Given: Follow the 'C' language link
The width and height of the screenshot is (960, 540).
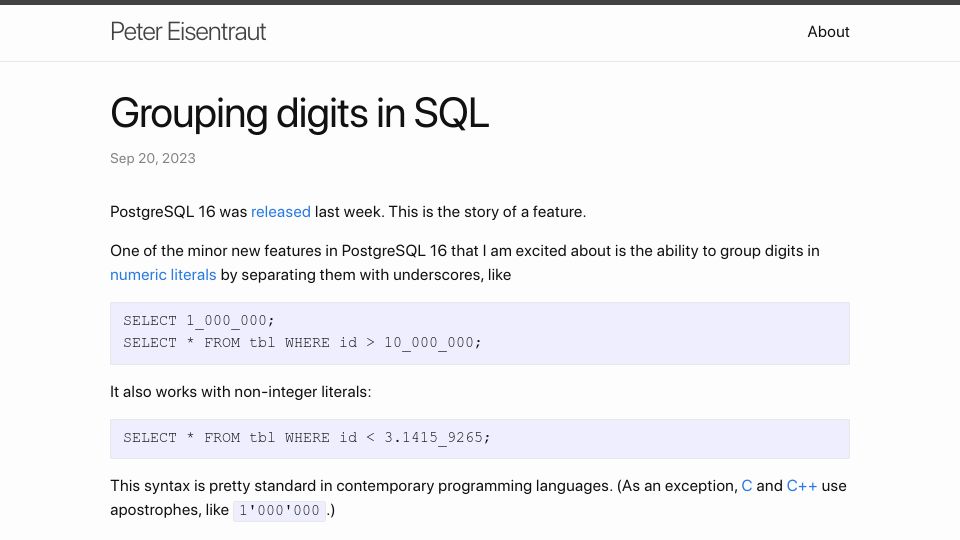Looking at the screenshot, I should 746,486.
